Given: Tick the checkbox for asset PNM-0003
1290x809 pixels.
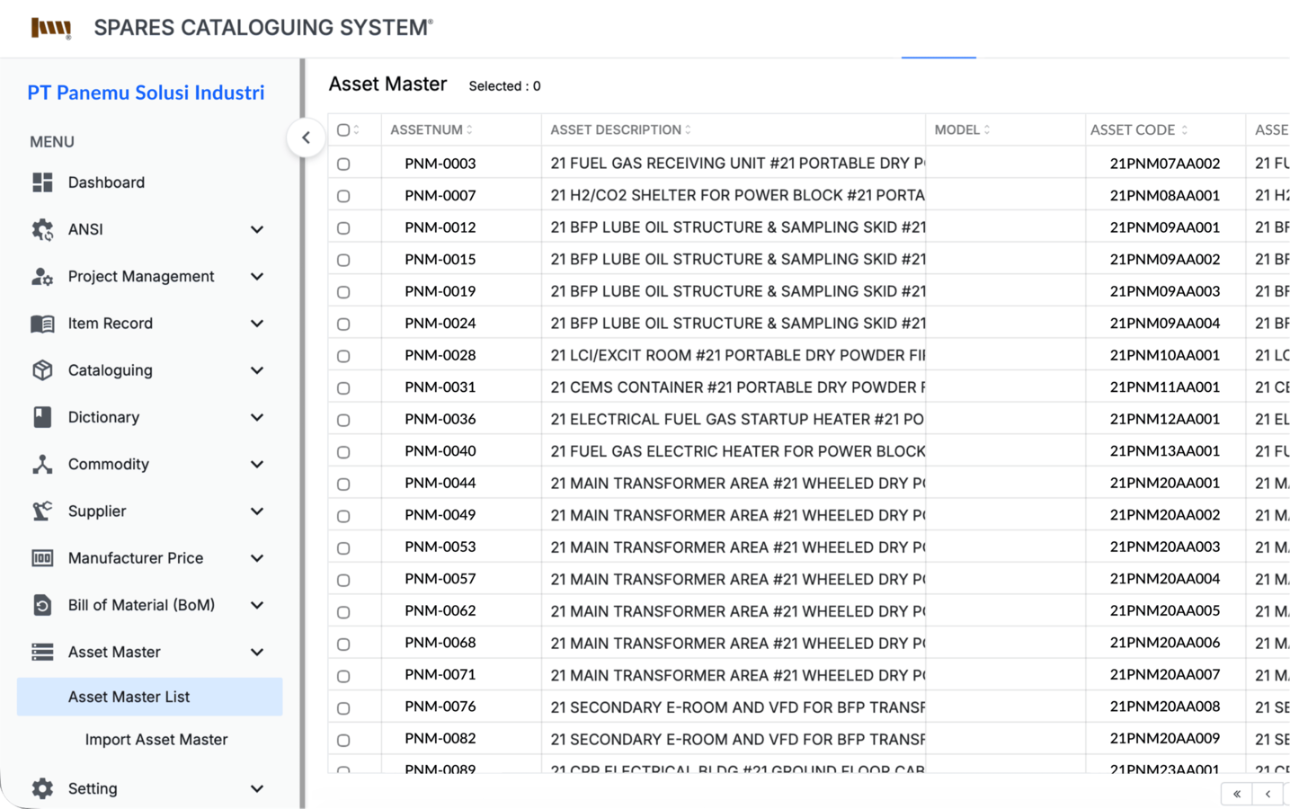Looking at the screenshot, I should pyautogui.click(x=344, y=164).
